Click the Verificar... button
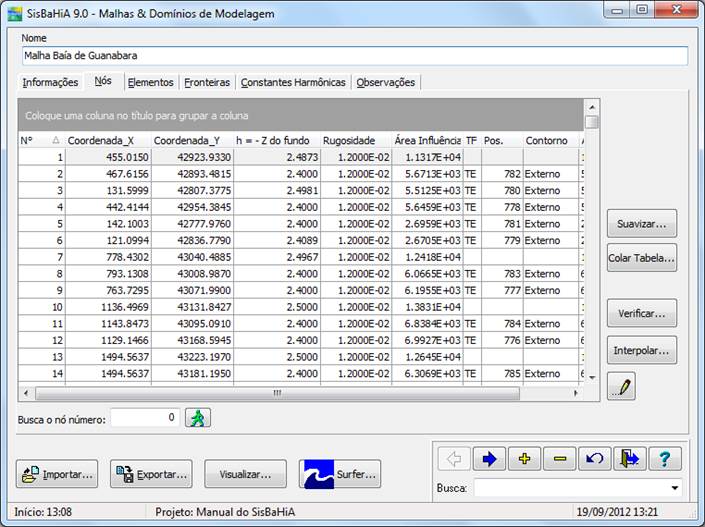 point(642,313)
